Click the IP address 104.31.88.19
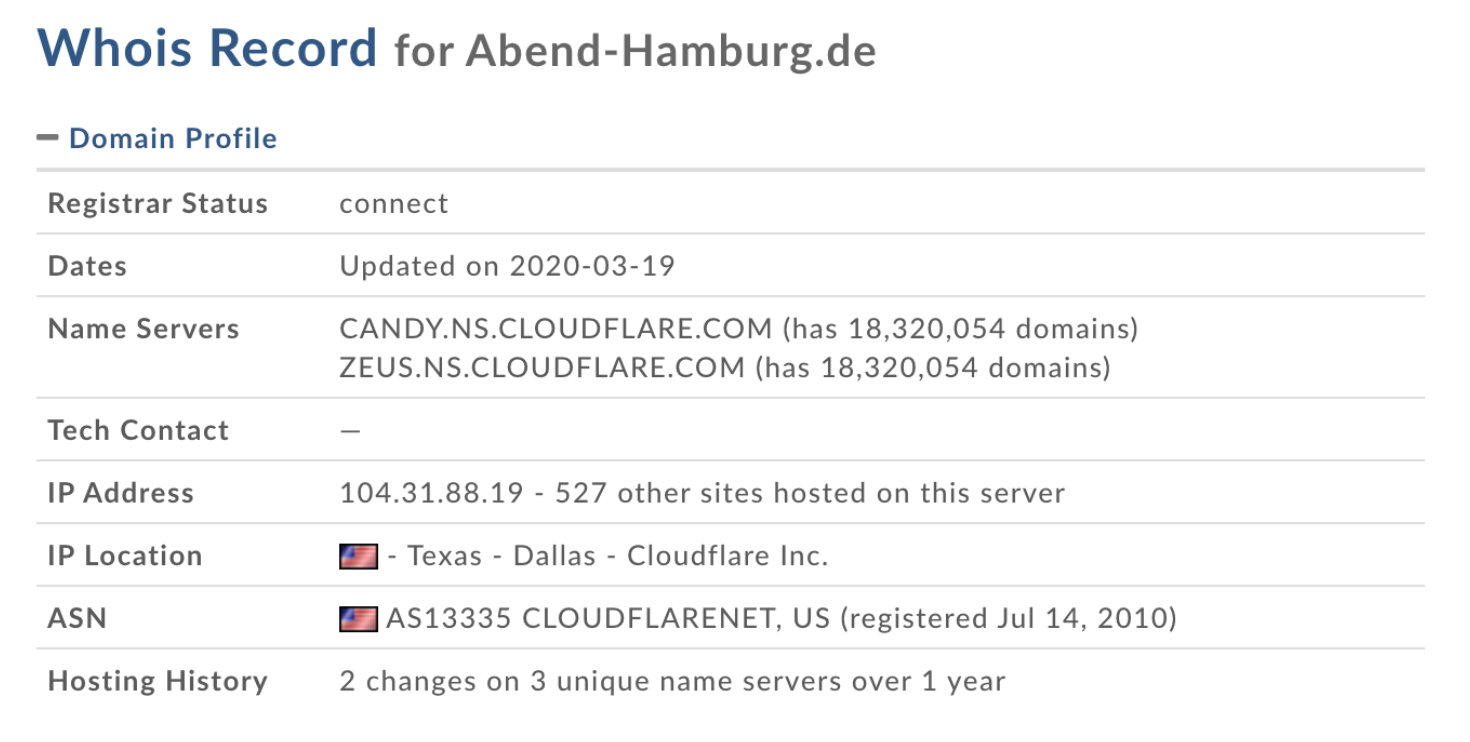The height and width of the screenshot is (742, 1470). pyautogui.click(x=431, y=493)
